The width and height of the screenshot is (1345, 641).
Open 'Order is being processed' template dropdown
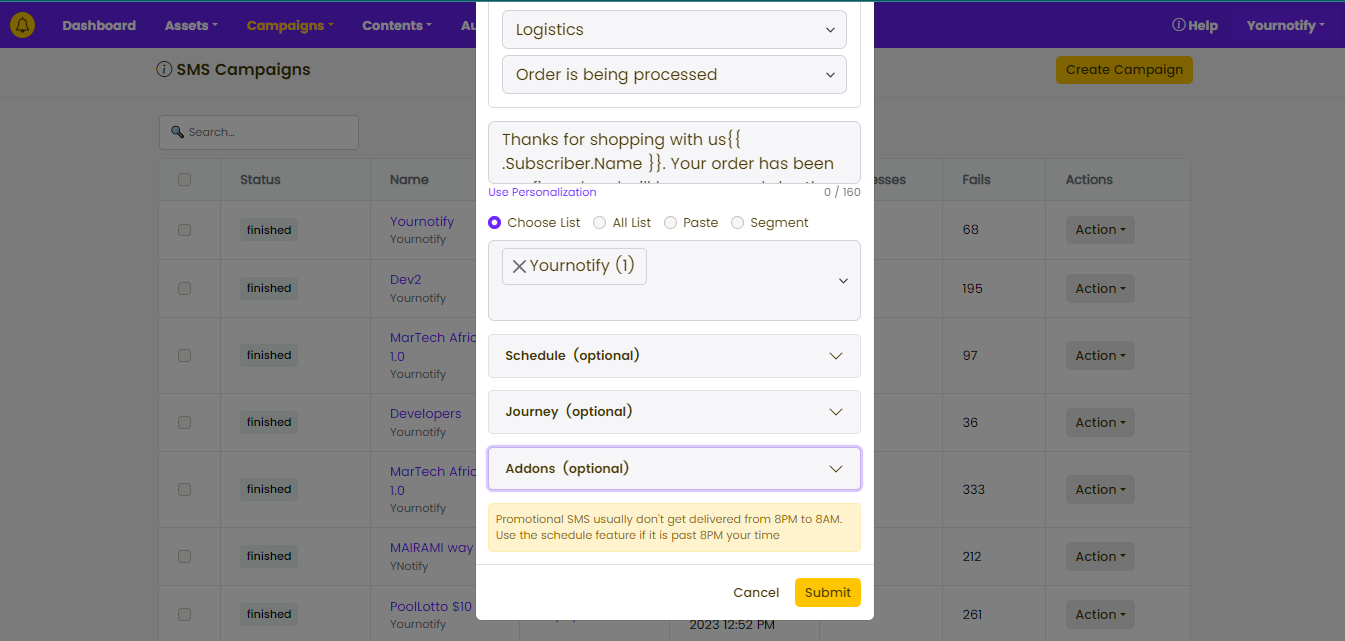click(x=674, y=75)
